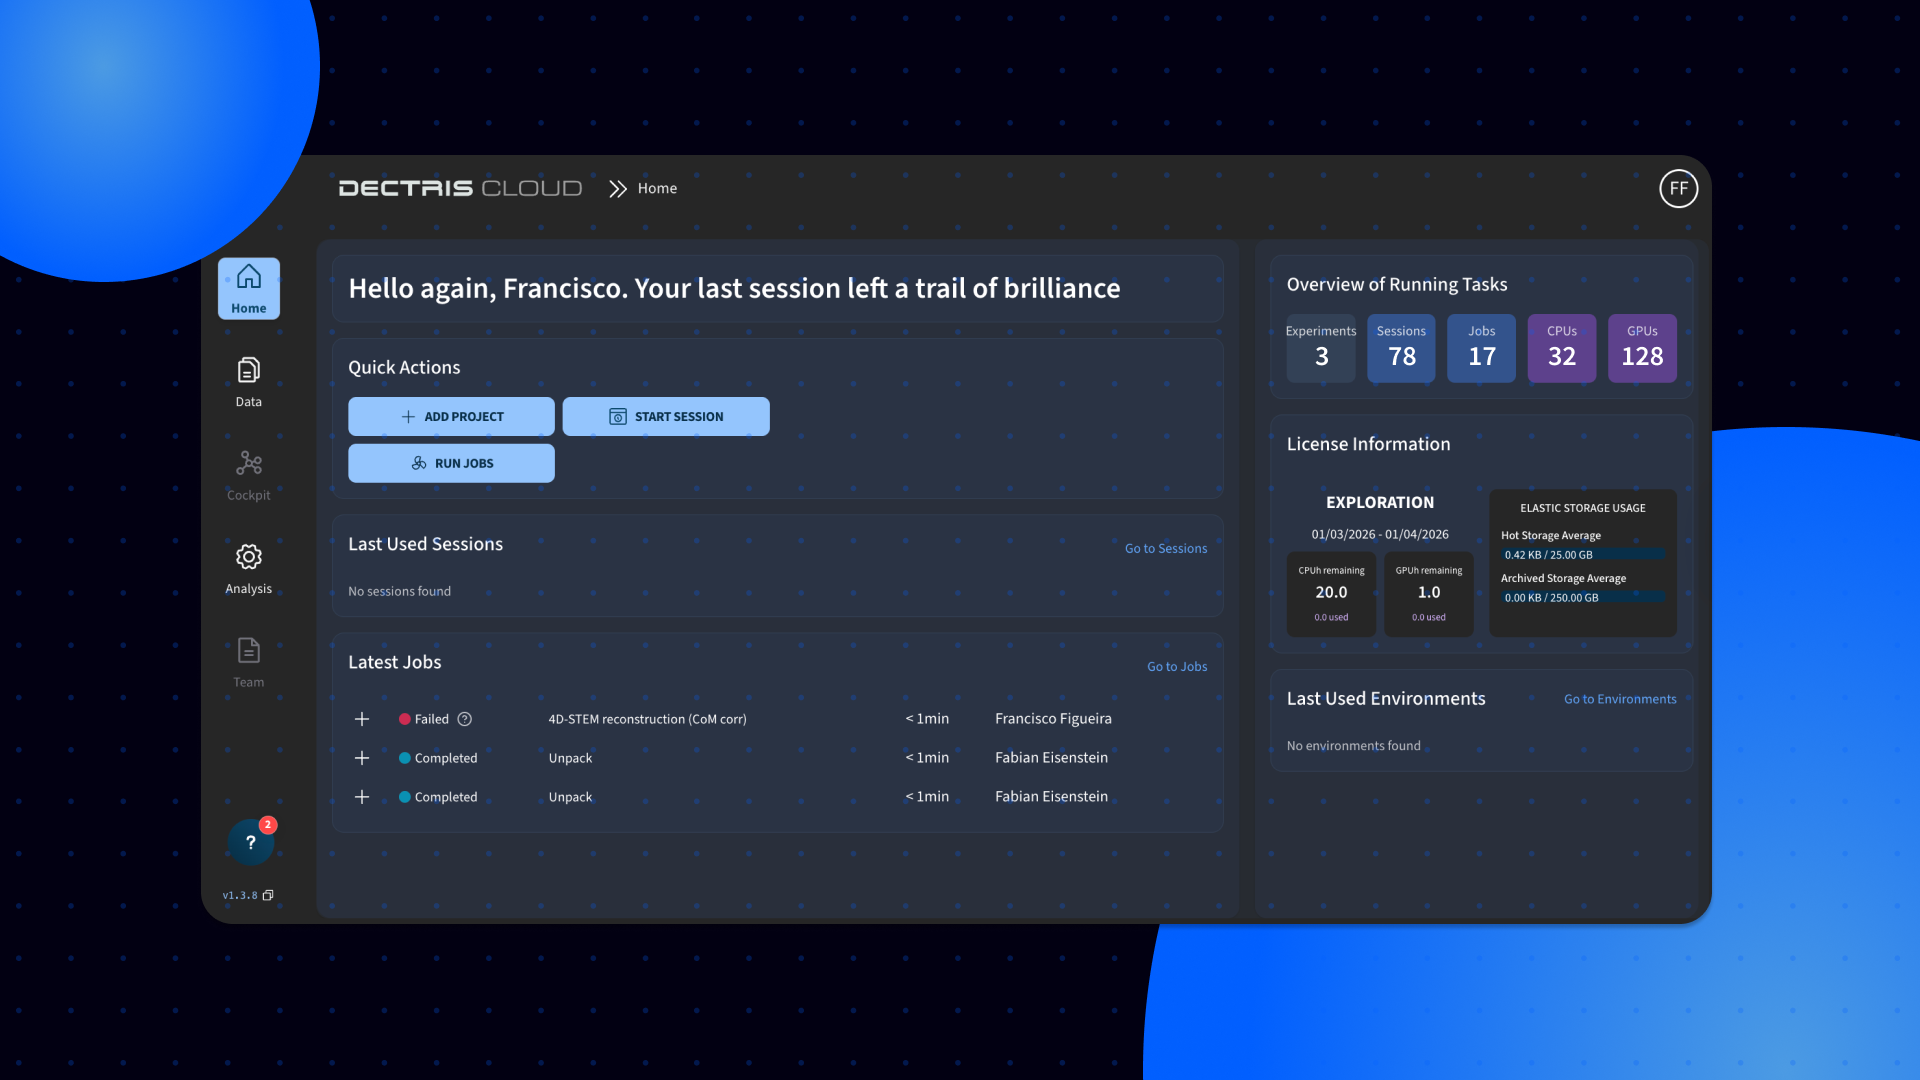Click the Run Jobs button
Image resolution: width=1920 pixels, height=1080 pixels.
[x=451, y=463]
